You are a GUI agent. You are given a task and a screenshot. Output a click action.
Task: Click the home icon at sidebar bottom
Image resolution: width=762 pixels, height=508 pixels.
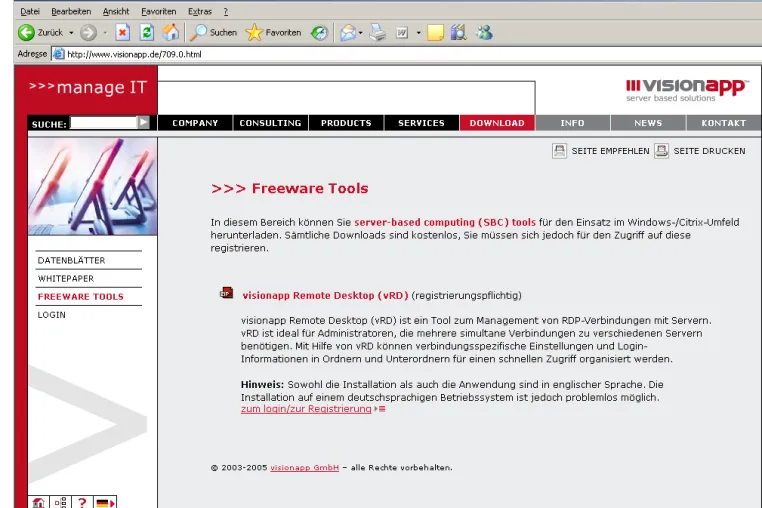[x=38, y=502]
